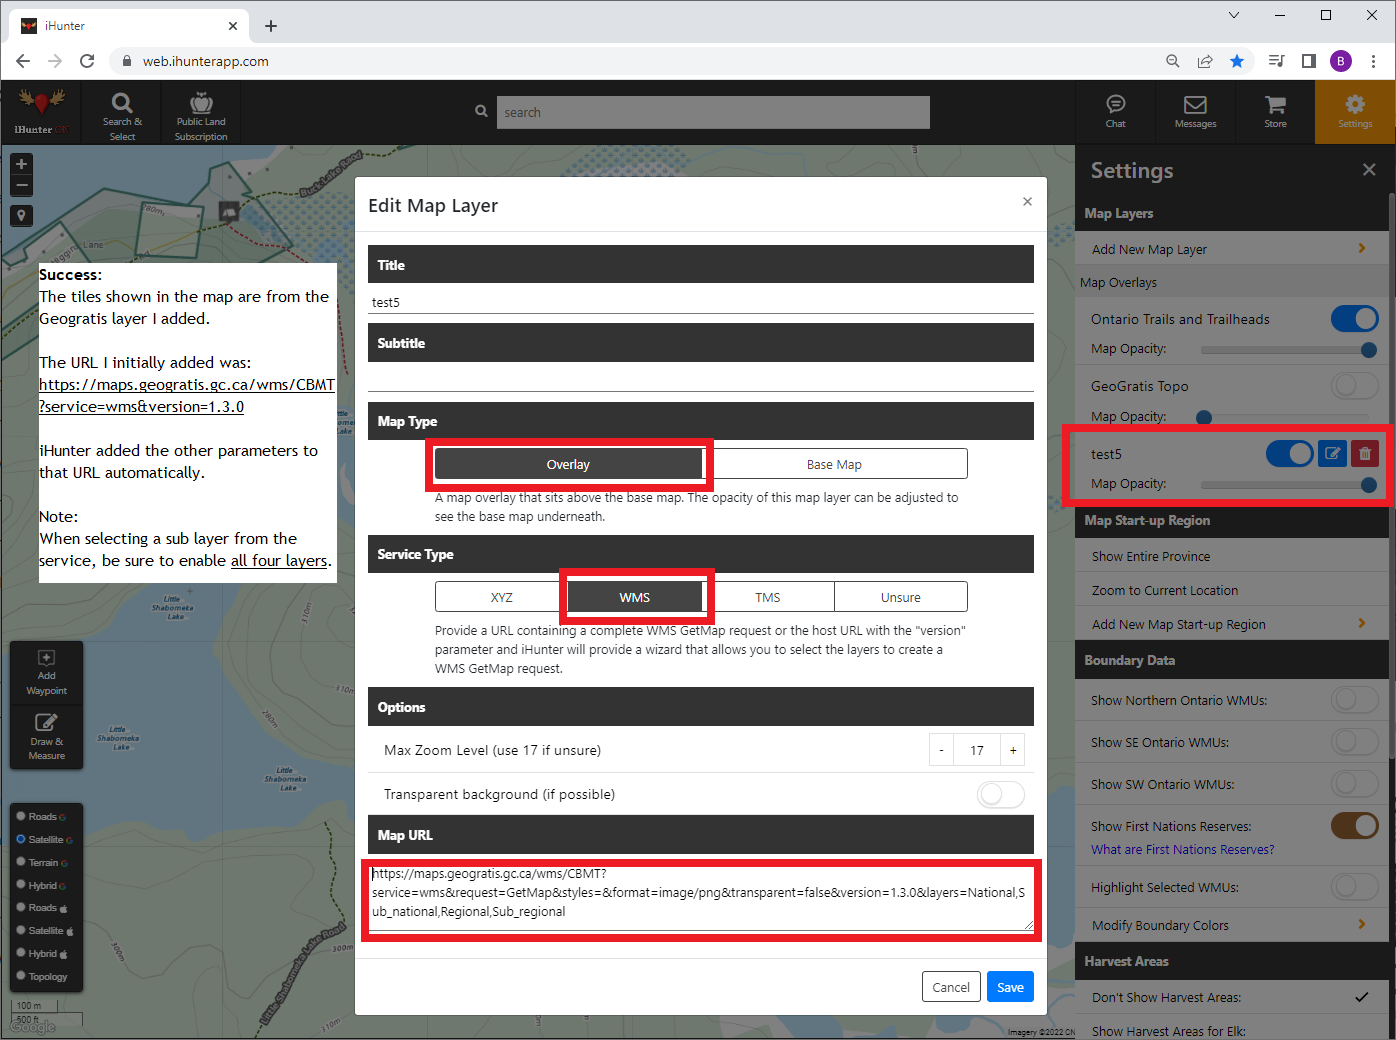Click the Map URL text area
This screenshot has width=1396, height=1040.
pyautogui.click(x=701, y=898)
